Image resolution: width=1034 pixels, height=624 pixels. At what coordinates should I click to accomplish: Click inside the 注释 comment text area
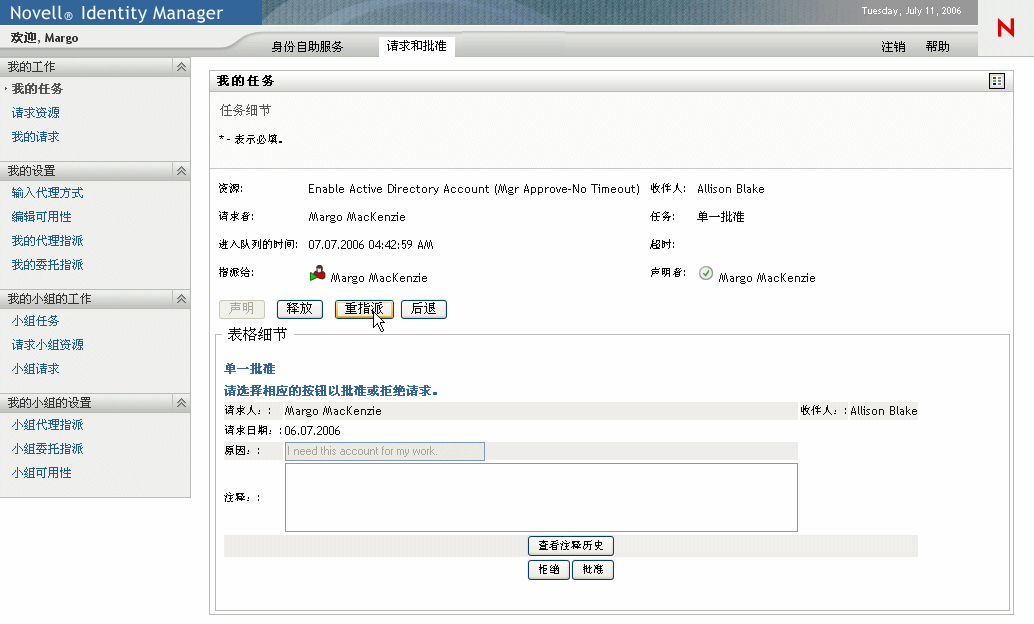click(541, 497)
